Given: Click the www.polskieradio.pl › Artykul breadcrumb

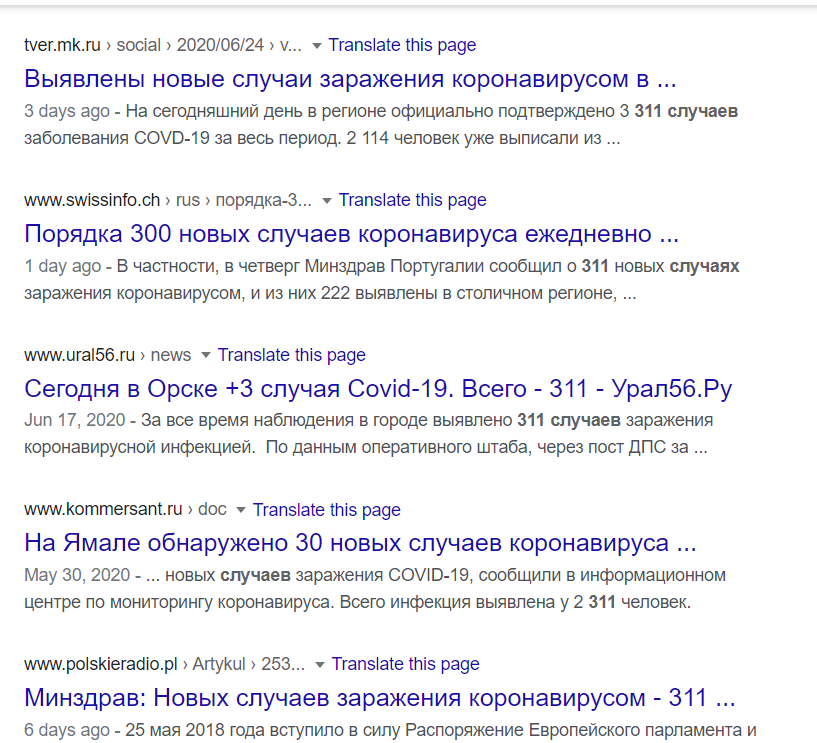Looking at the screenshot, I should coord(164,664).
